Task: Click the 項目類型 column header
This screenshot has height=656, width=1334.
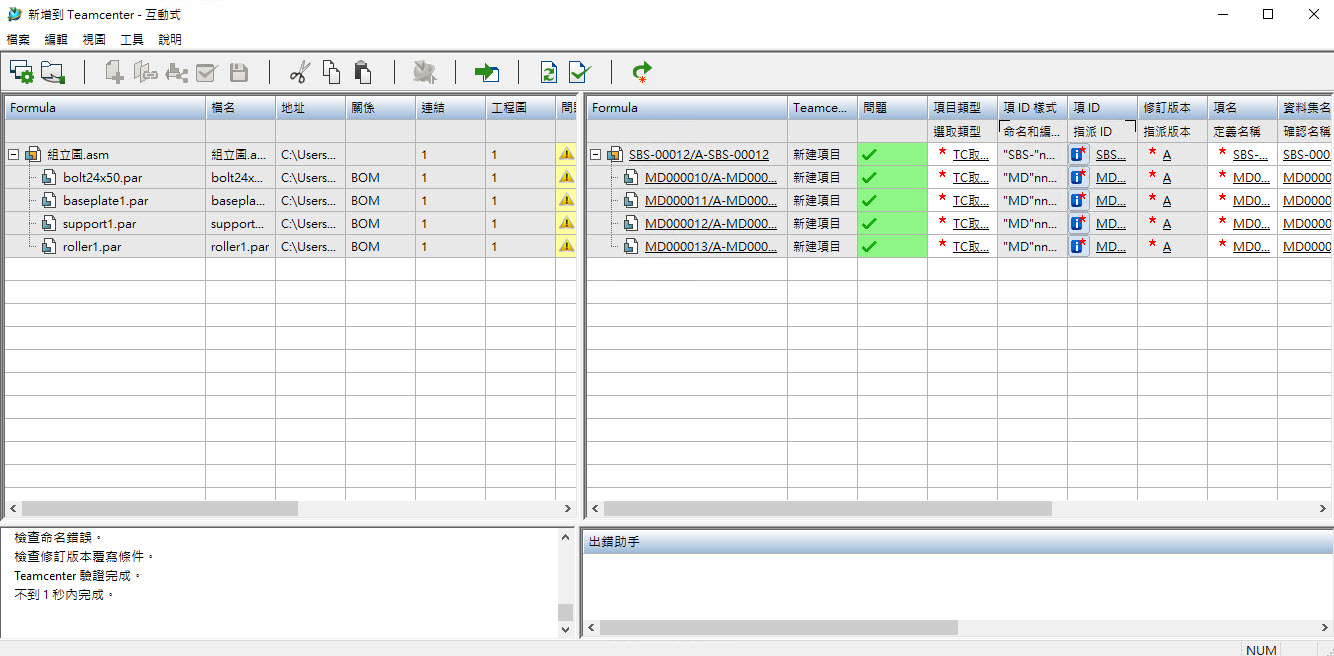Action: tap(962, 108)
